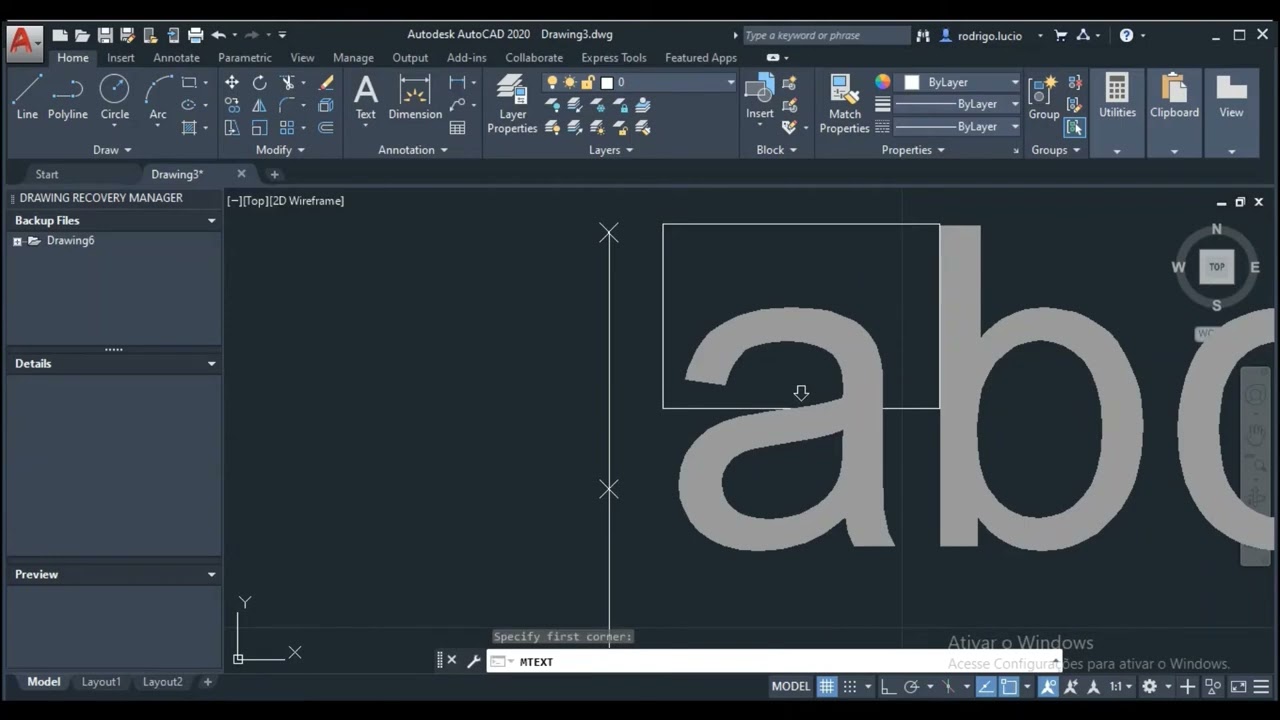Expand the Block panel

(x=777, y=150)
